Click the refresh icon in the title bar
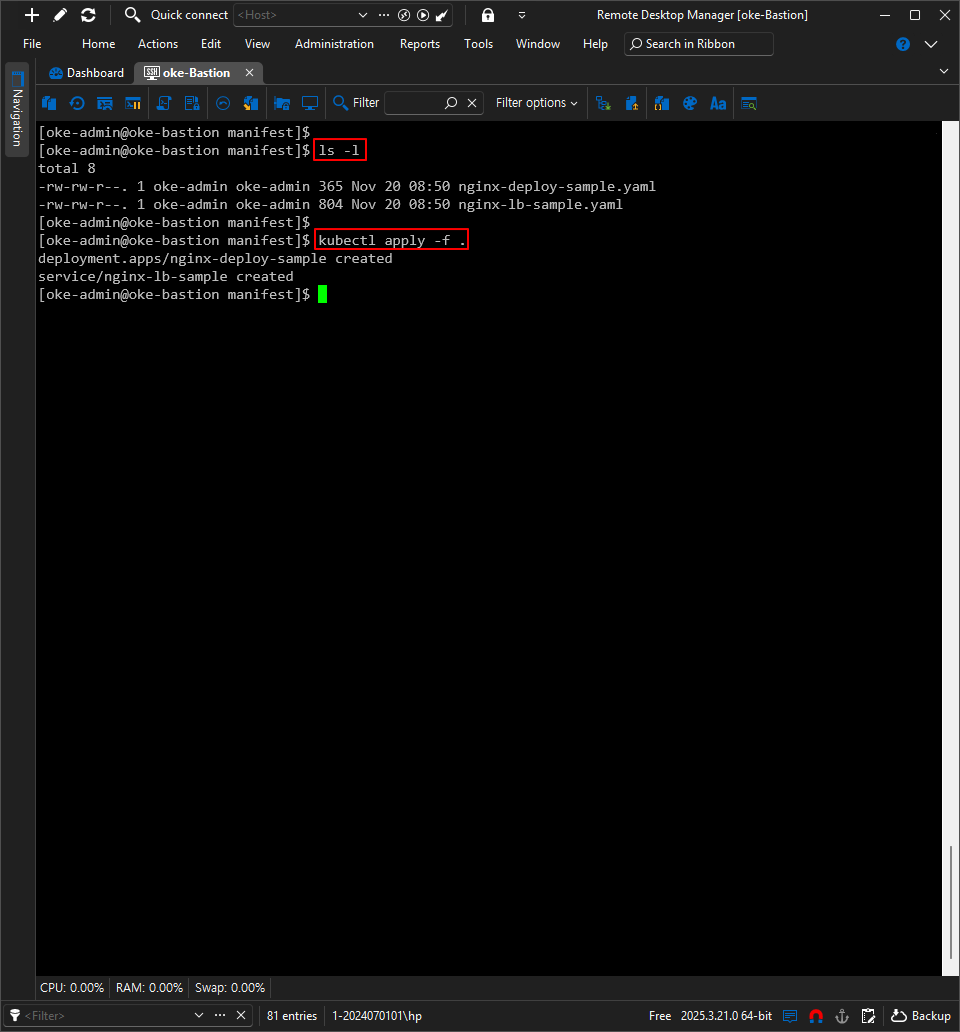 88,15
